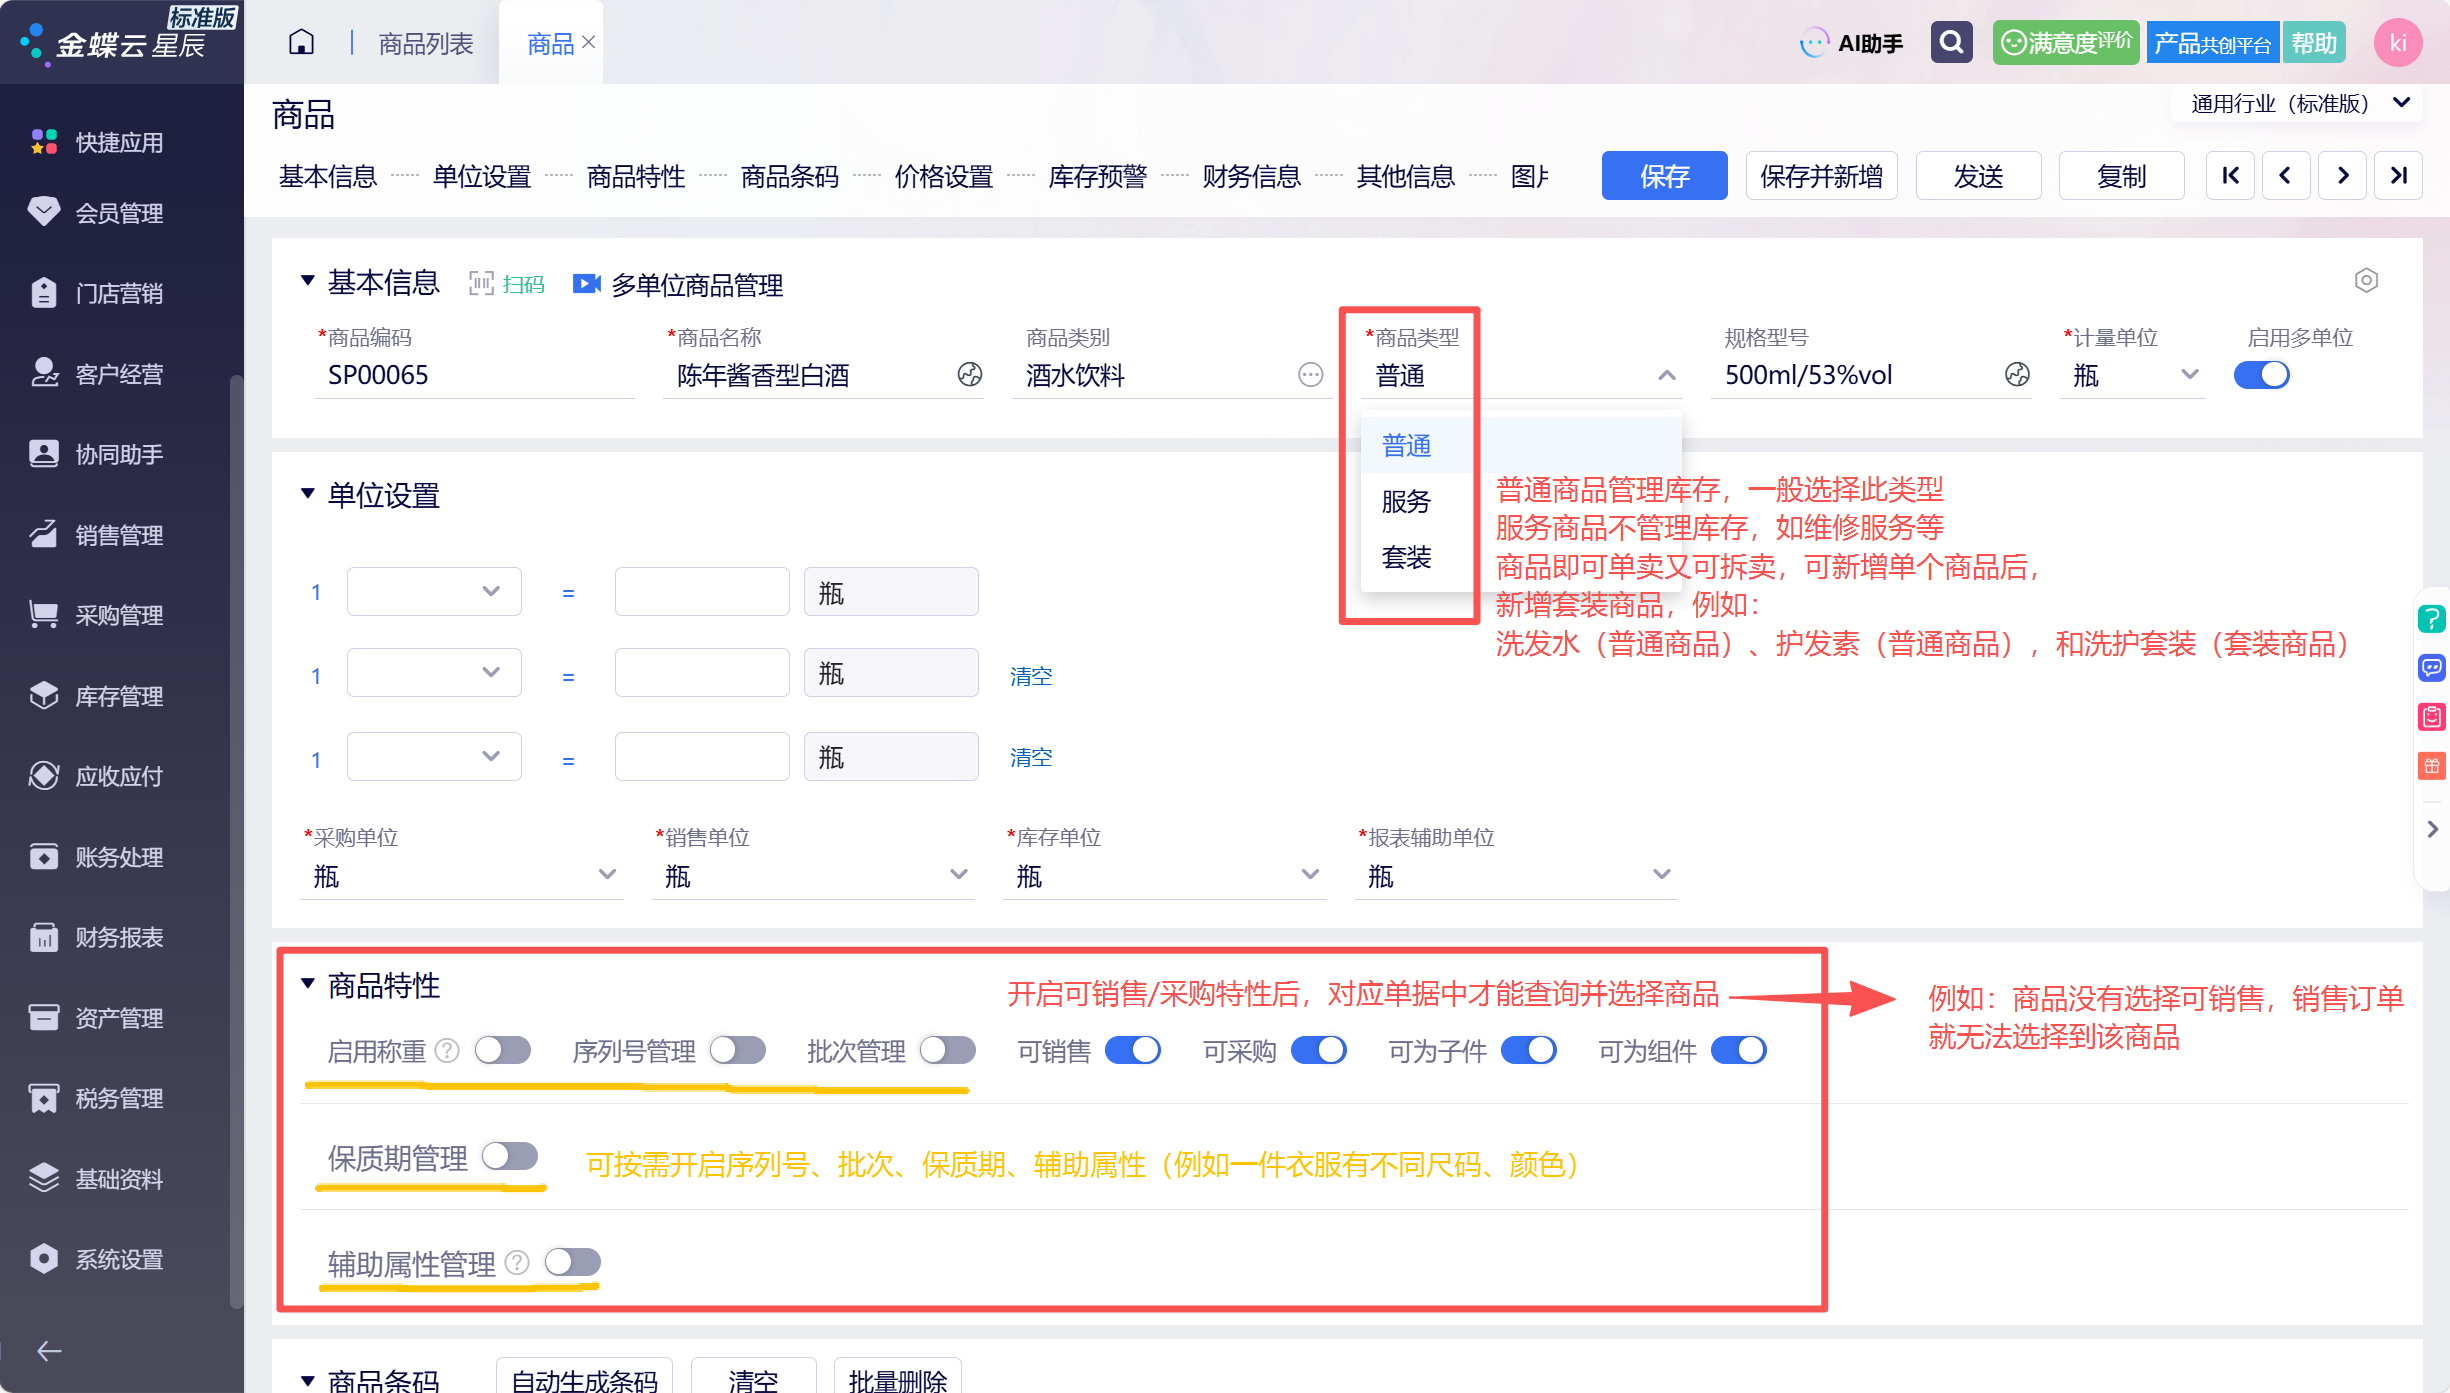Enable 辅助属性管理 switch
The height and width of the screenshot is (1393, 2450).
573,1262
